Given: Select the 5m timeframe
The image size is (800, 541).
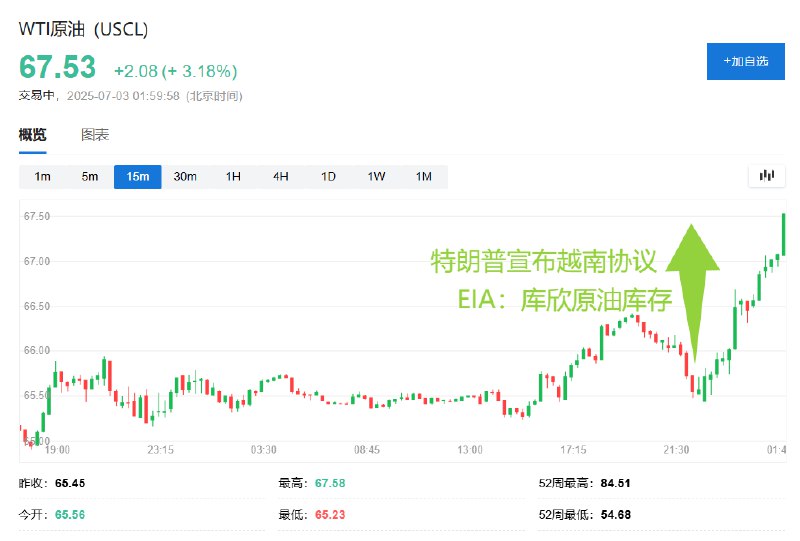Looking at the screenshot, I should click(90, 177).
